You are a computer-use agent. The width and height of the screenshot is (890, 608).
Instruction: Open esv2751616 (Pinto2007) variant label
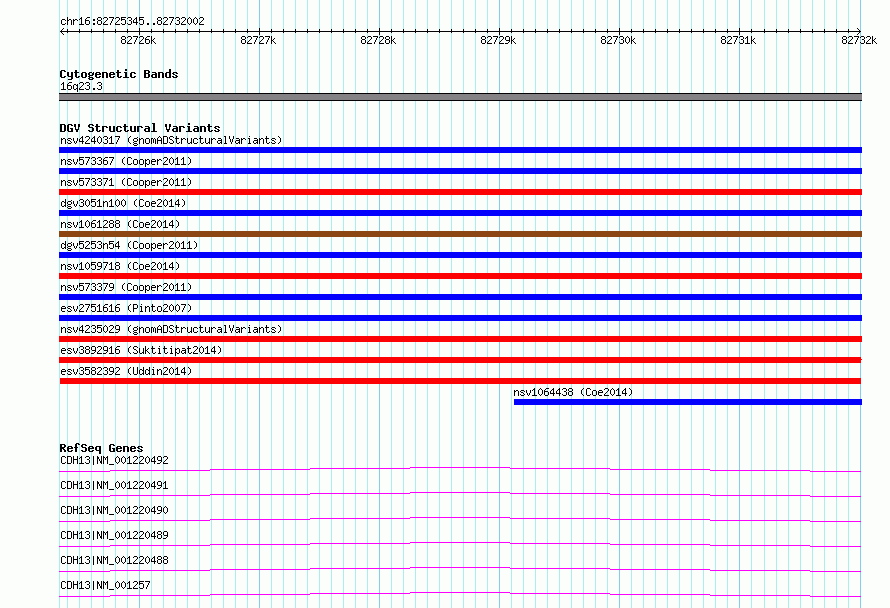(126, 308)
